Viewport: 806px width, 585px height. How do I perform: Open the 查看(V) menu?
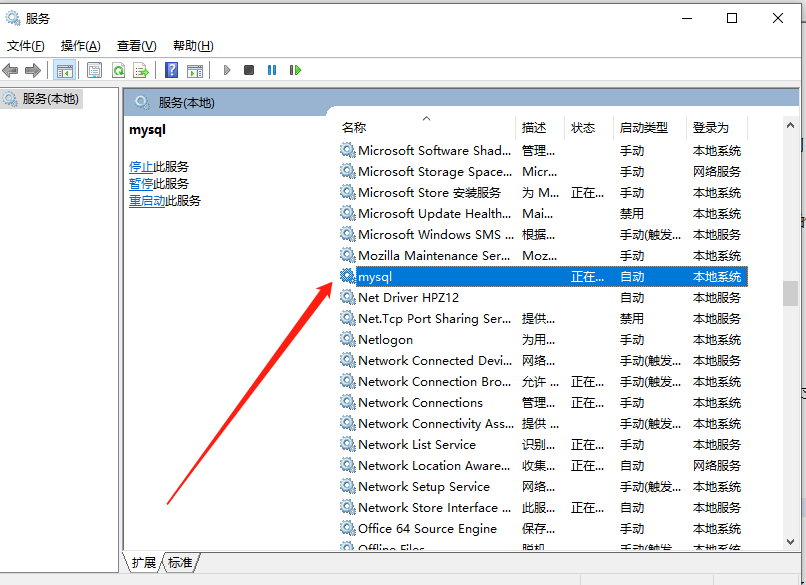coord(136,46)
